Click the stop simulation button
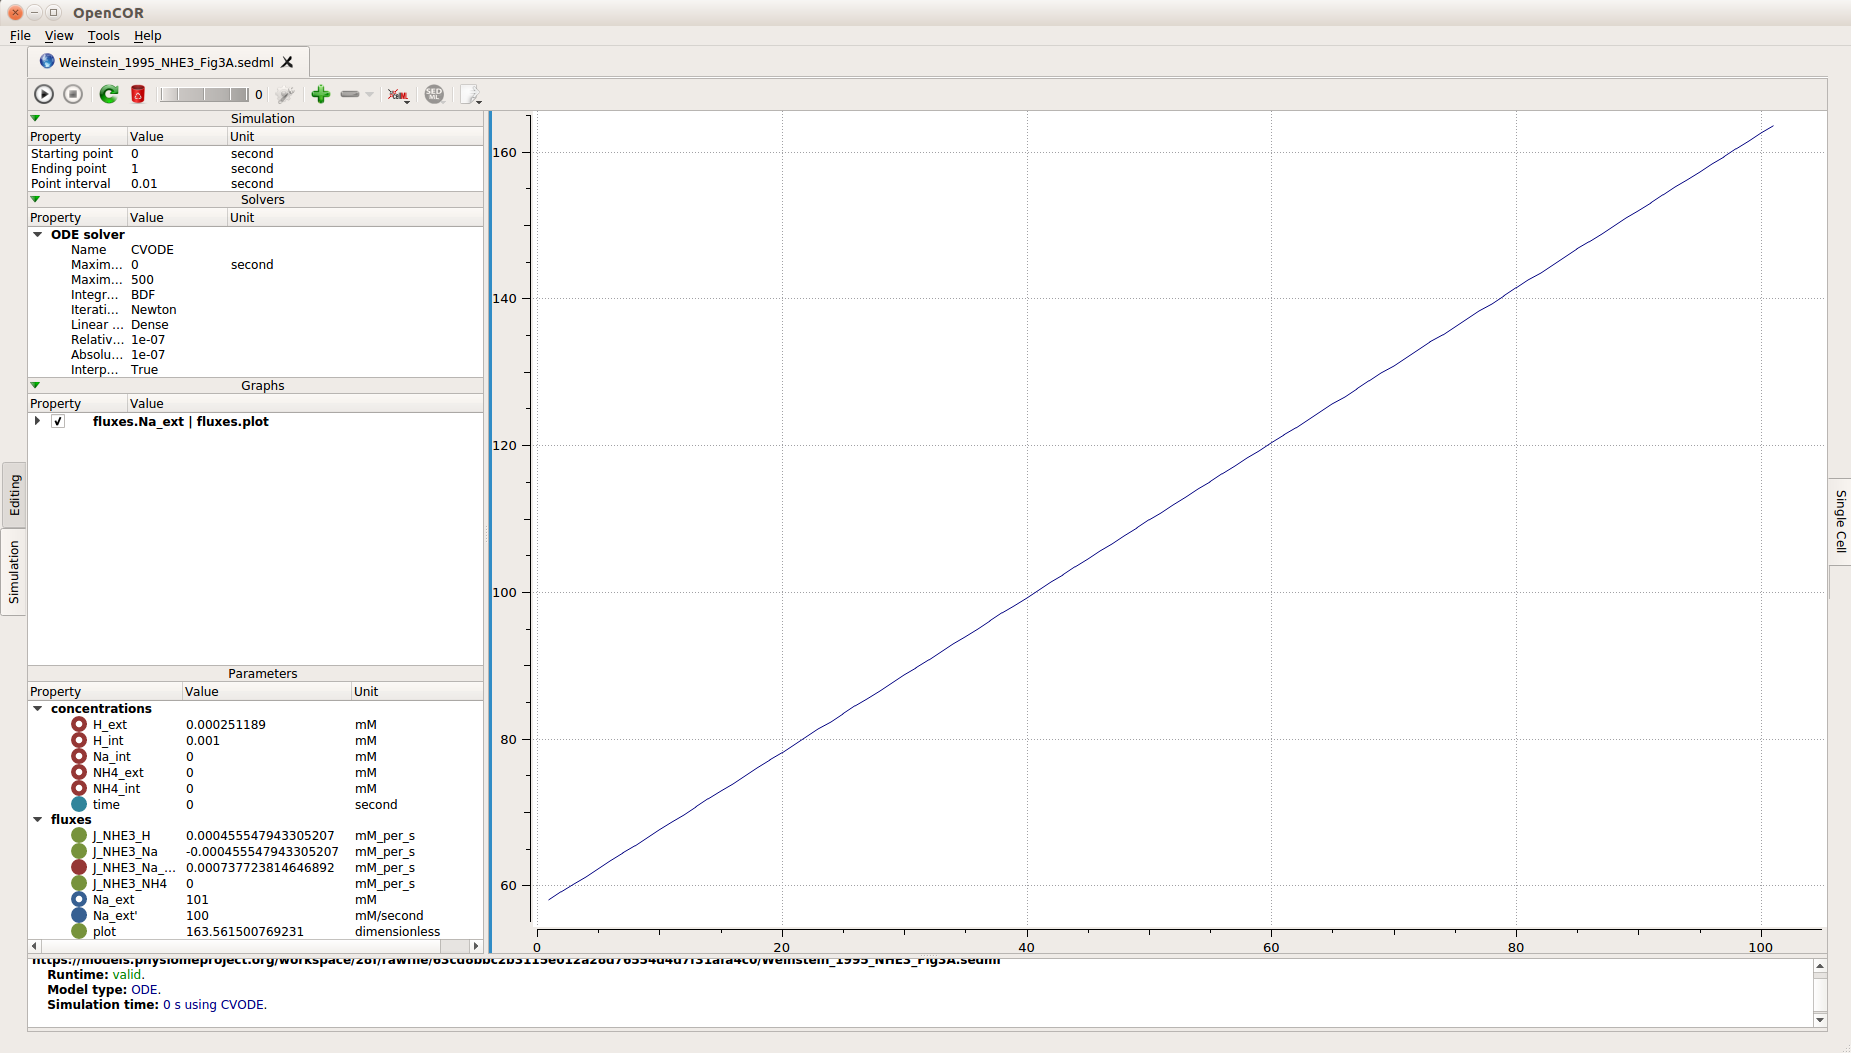The height and width of the screenshot is (1053, 1851). coord(73,94)
